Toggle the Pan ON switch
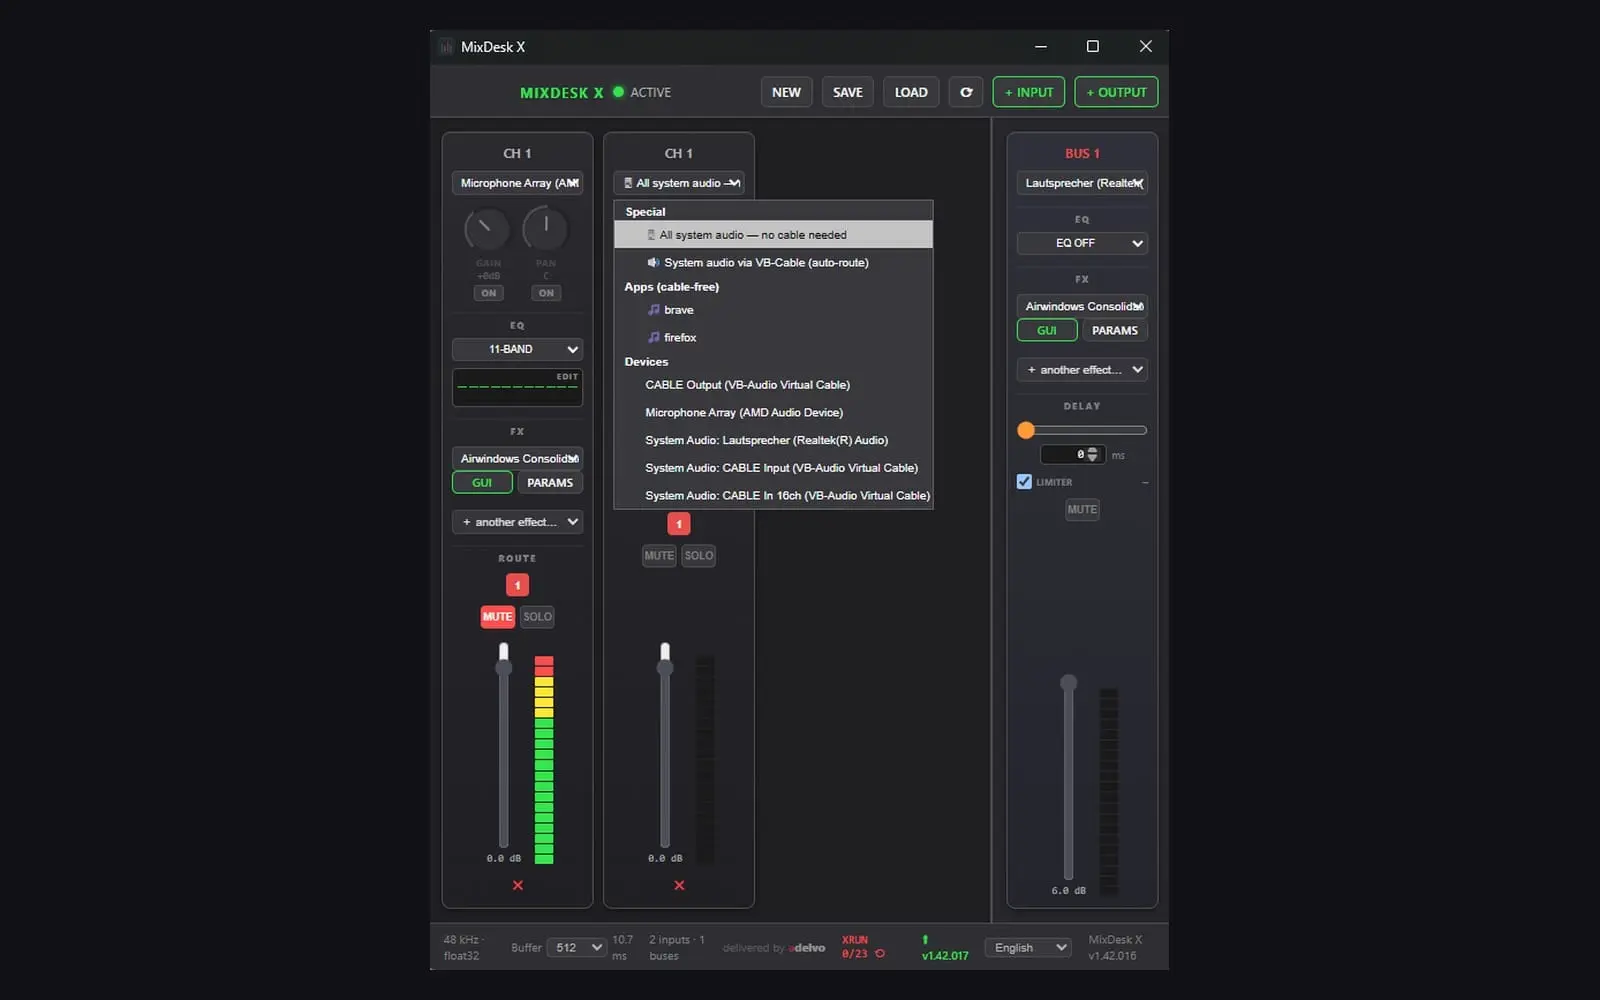Image resolution: width=1600 pixels, height=1000 pixels. (x=546, y=293)
